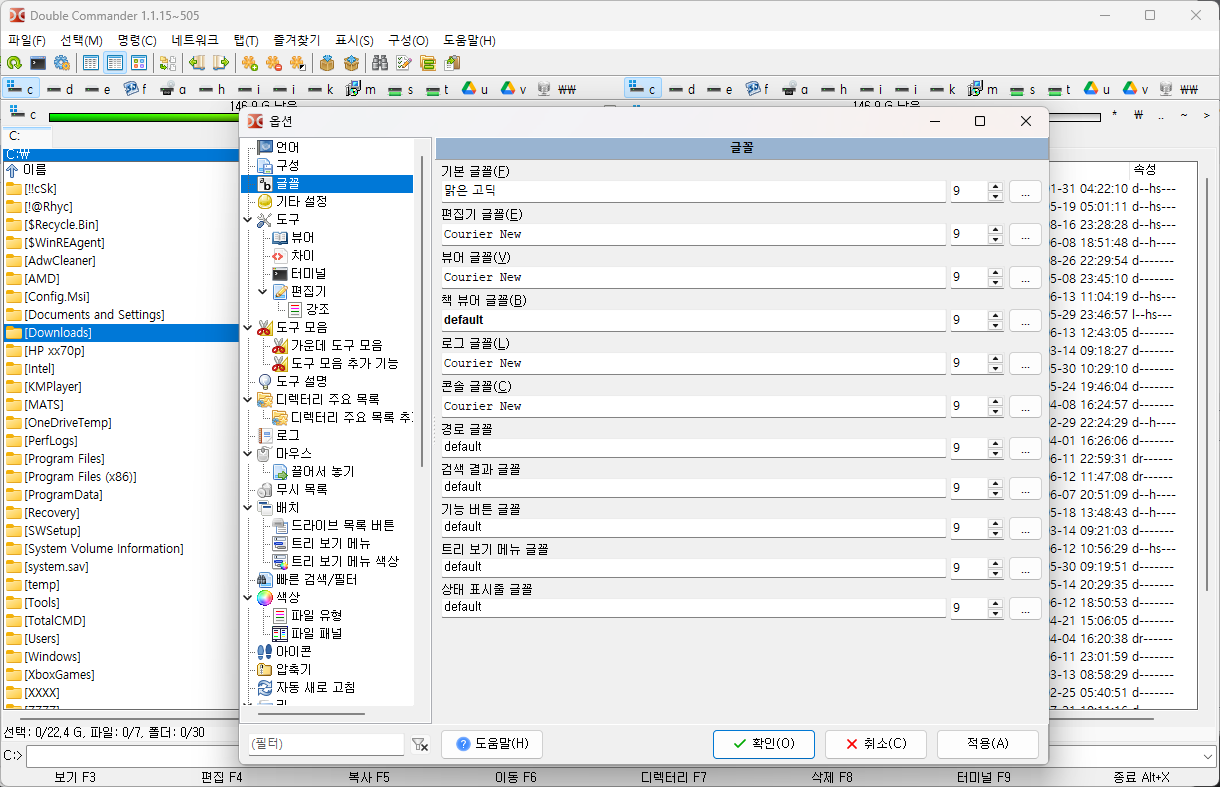Open the 구성(O) menu
This screenshot has height=787, width=1220.
[408, 40]
